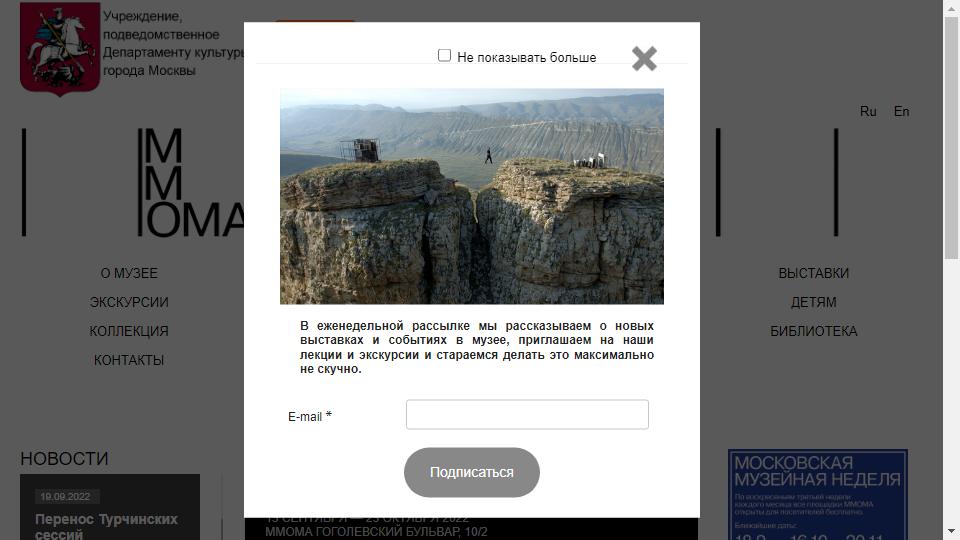Viewport: 960px width, 540px height.
Task: Switch language to Ru
Action: click(868, 111)
